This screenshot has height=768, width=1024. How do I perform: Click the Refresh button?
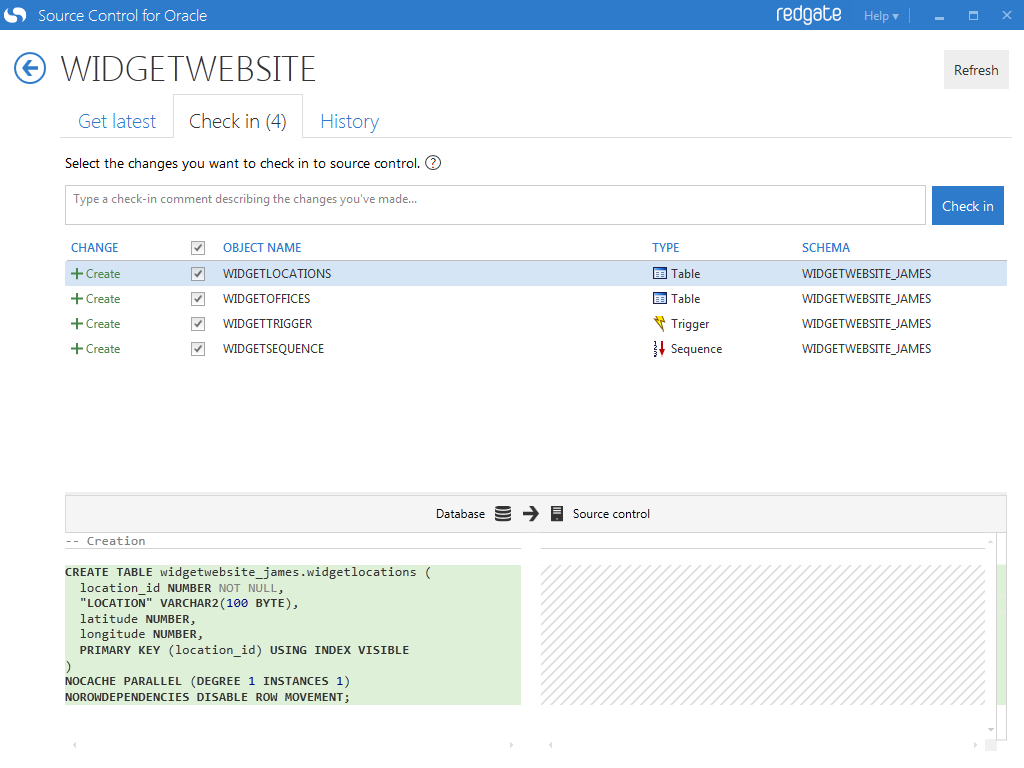(976, 70)
